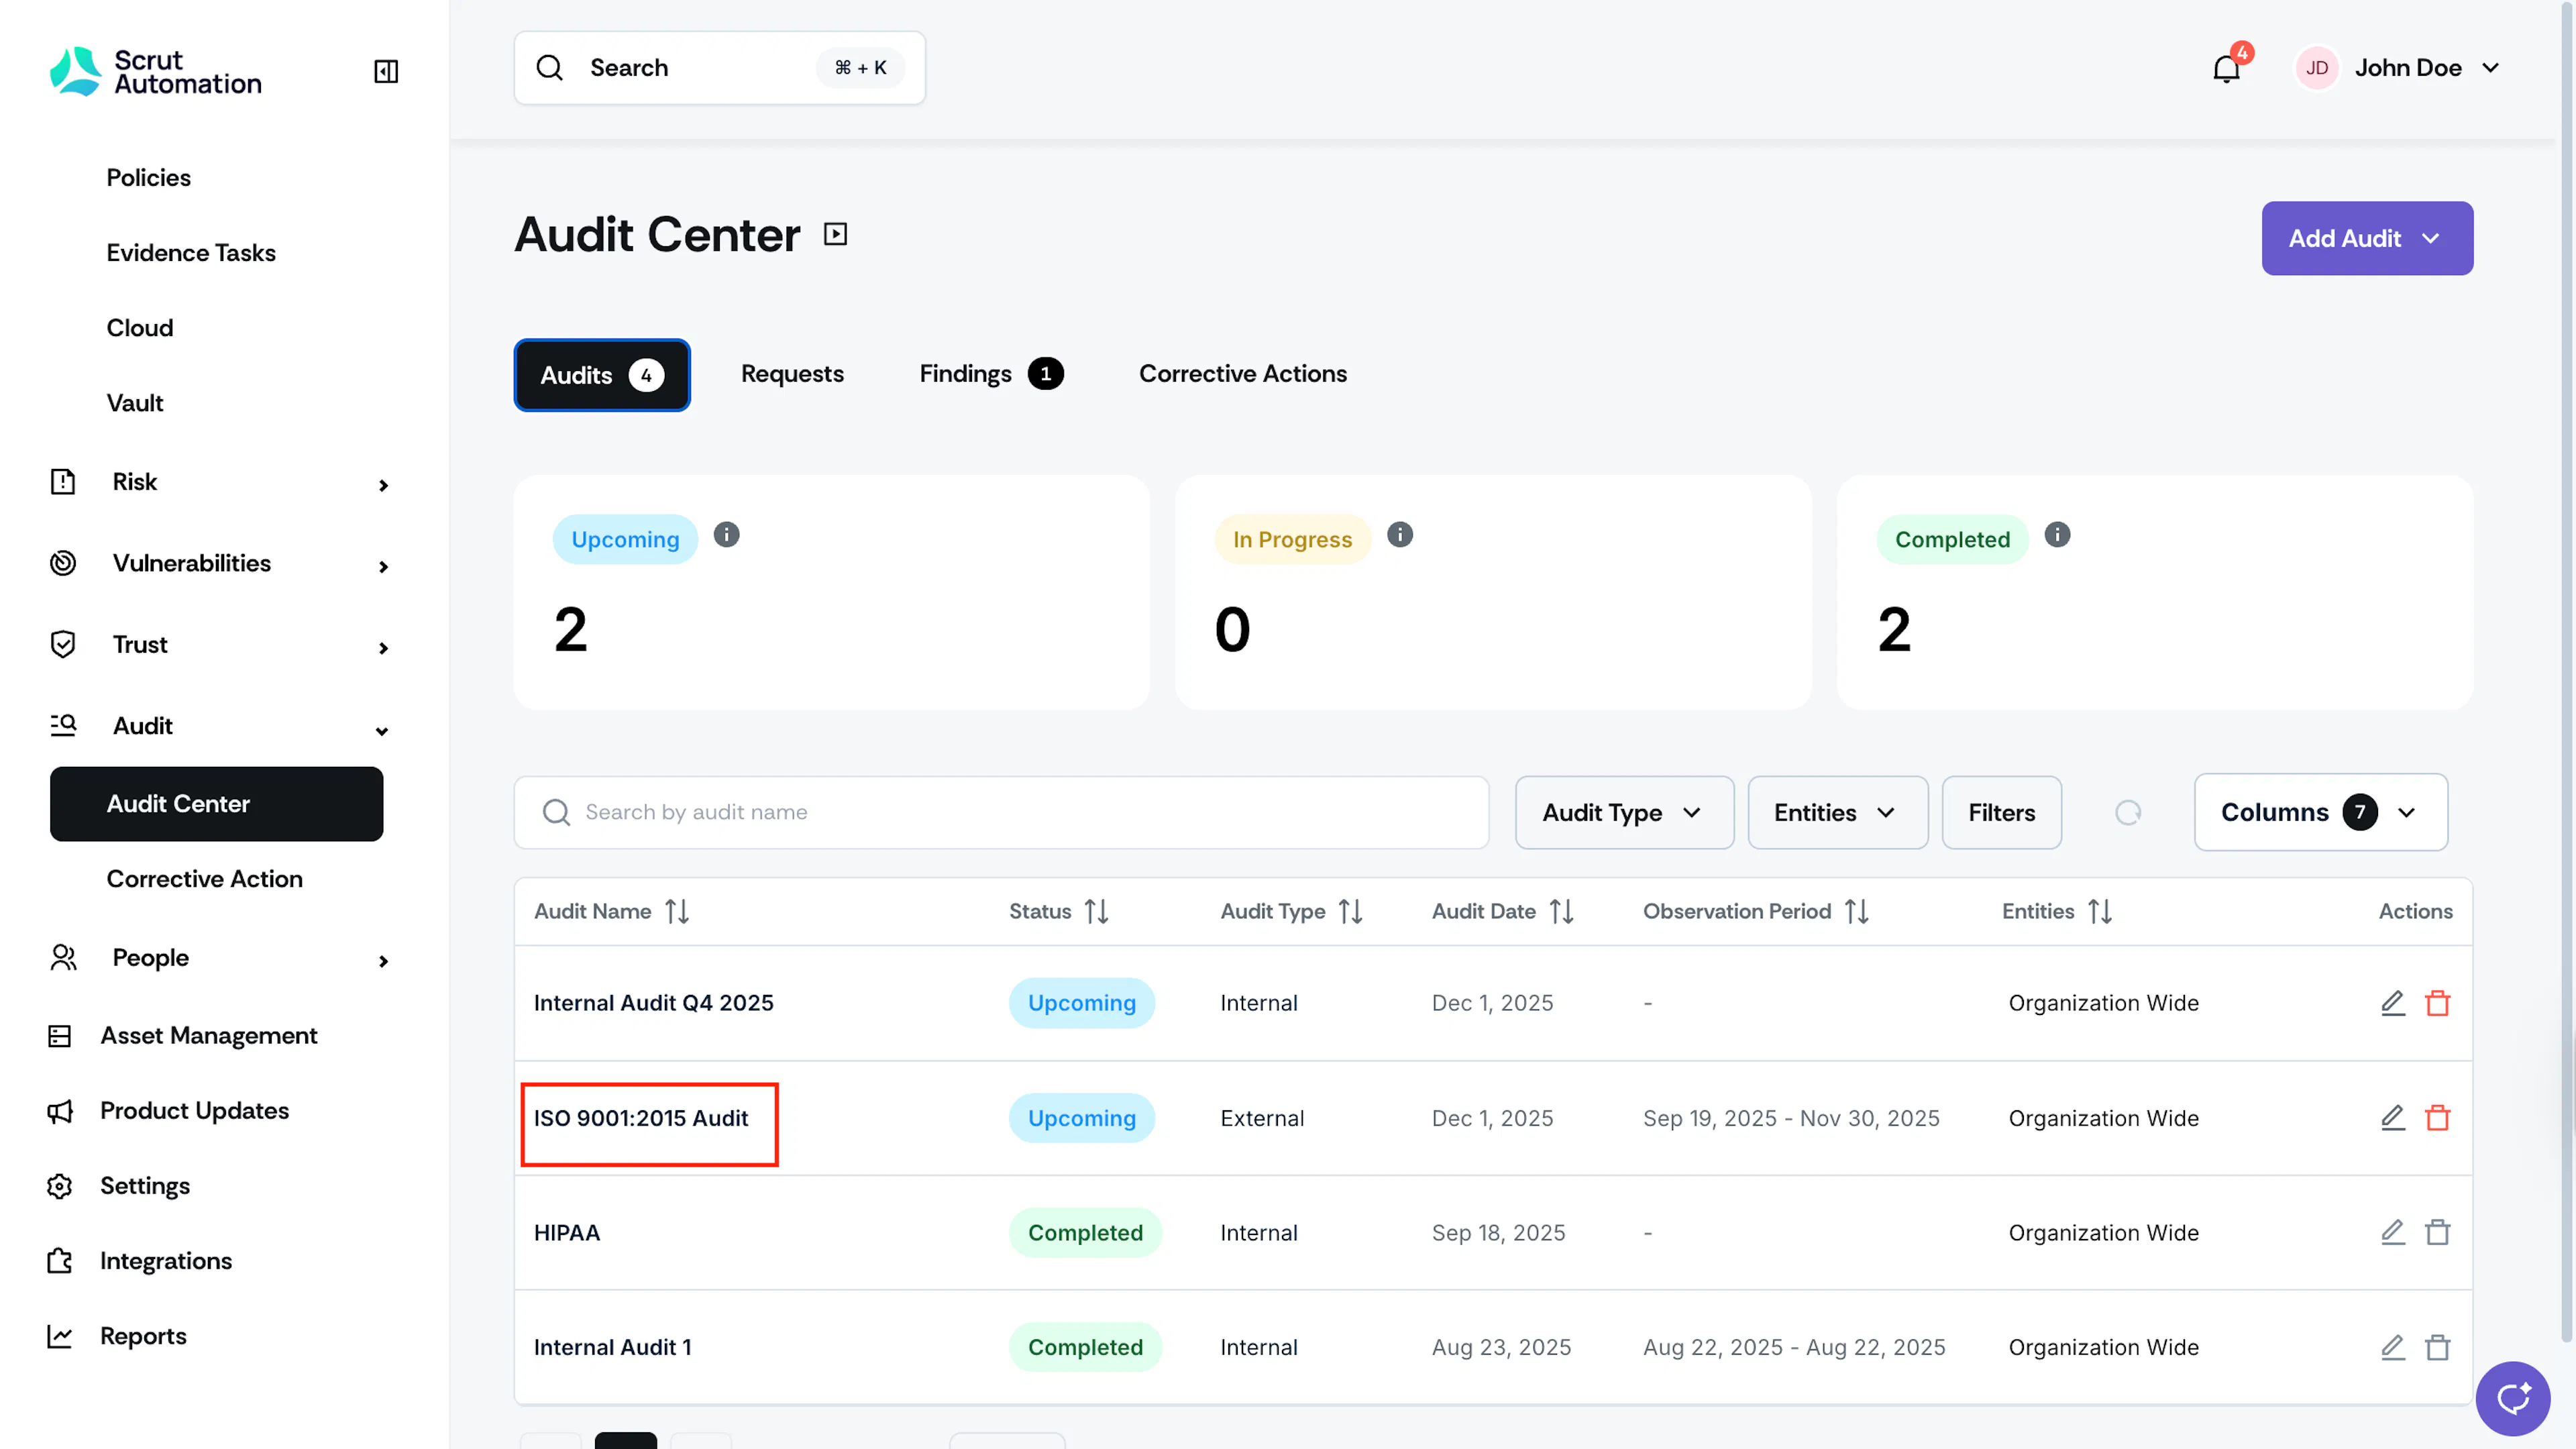This screenshot has width=2576, height=1449.
Task: Open the chat support bubble
Action: (2512, 1398)
